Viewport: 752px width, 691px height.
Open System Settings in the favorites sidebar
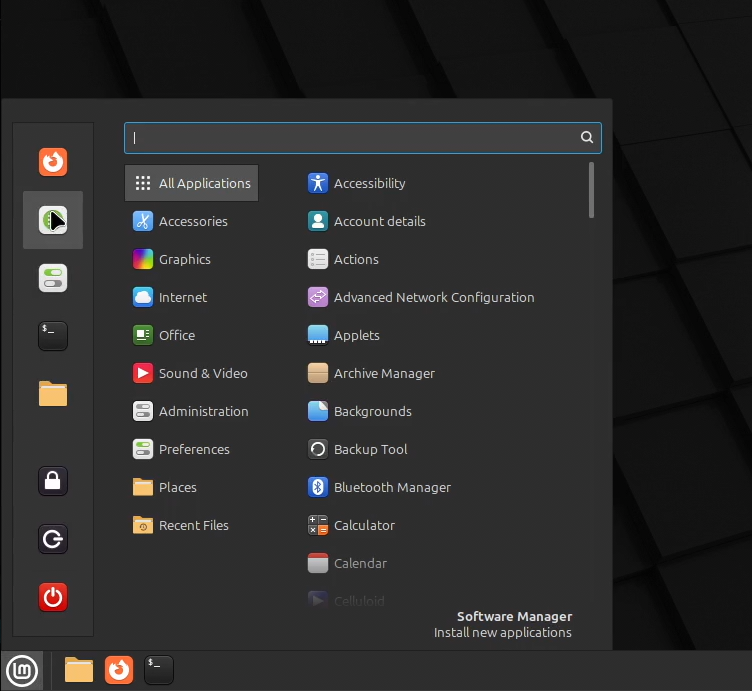tap(53, 278)
